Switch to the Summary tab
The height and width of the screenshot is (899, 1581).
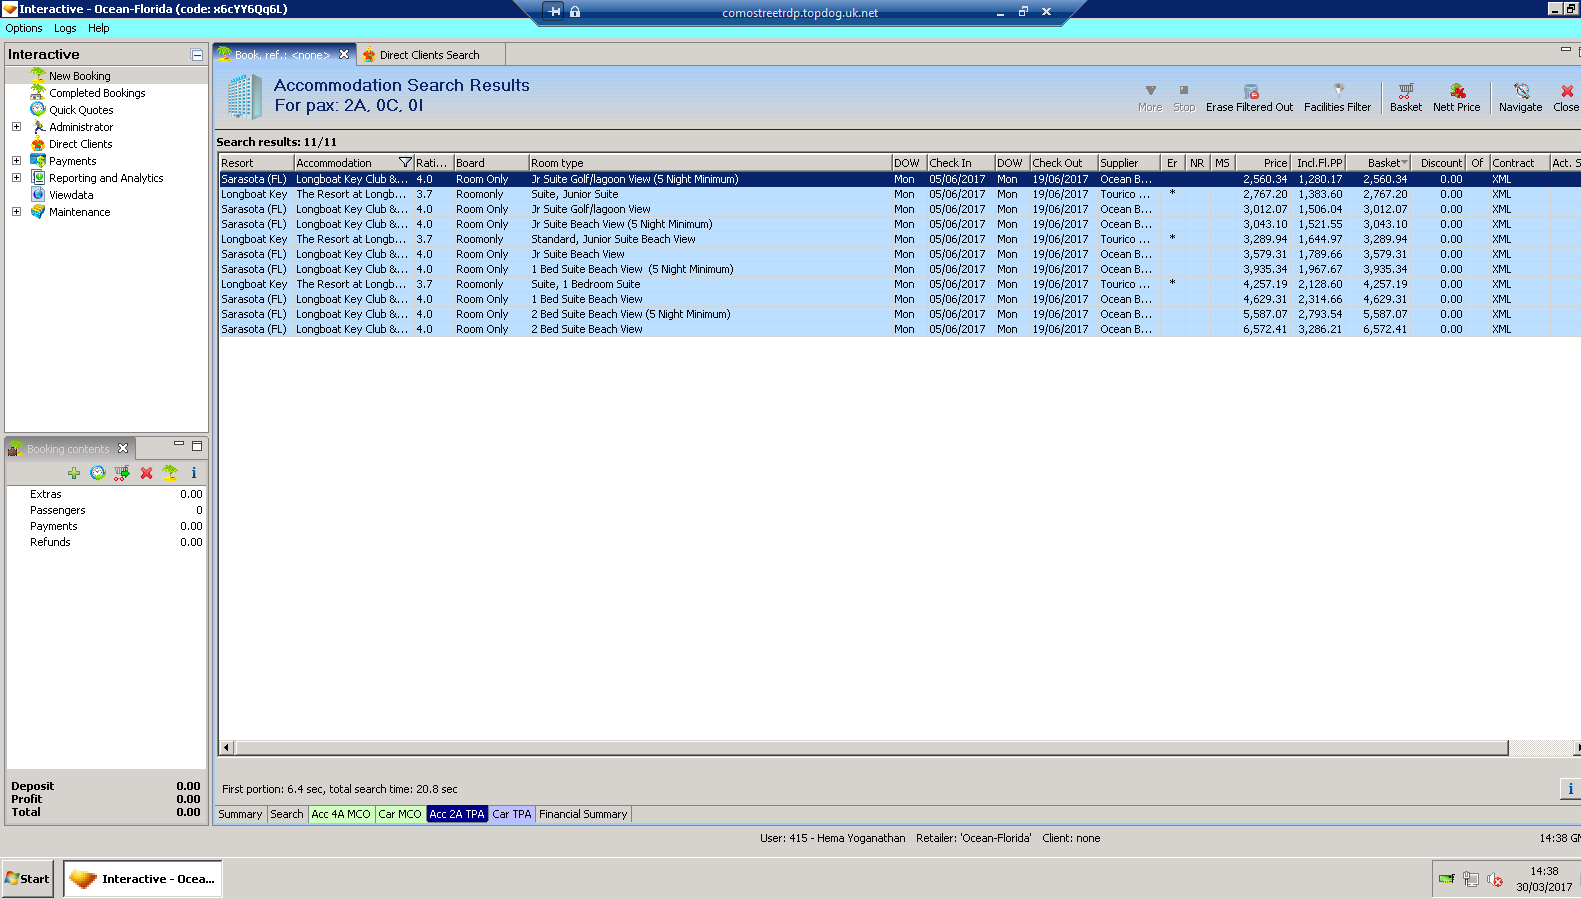pyautogui.click(x=240, y=814)
